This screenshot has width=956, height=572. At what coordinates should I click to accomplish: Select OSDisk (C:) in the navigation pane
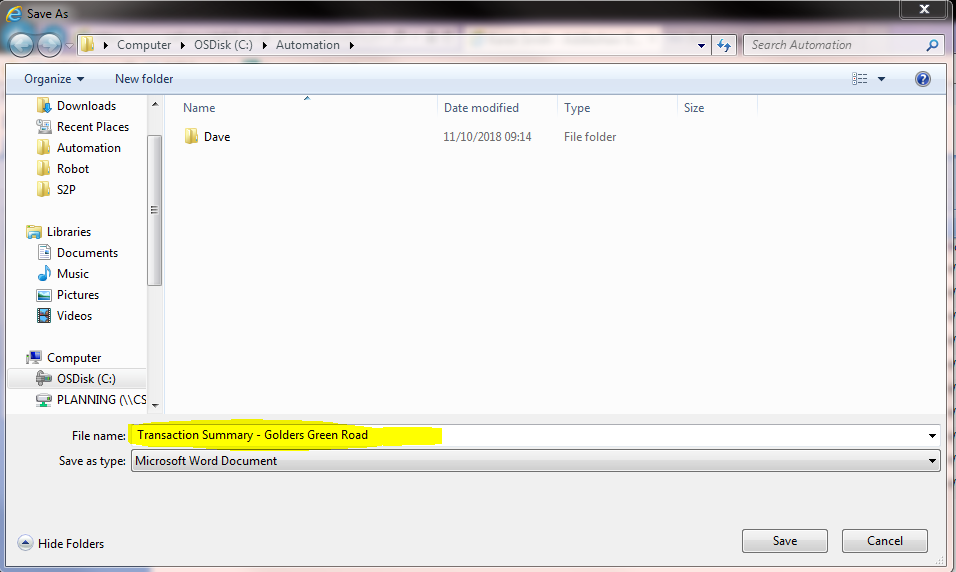pos(77,379)
